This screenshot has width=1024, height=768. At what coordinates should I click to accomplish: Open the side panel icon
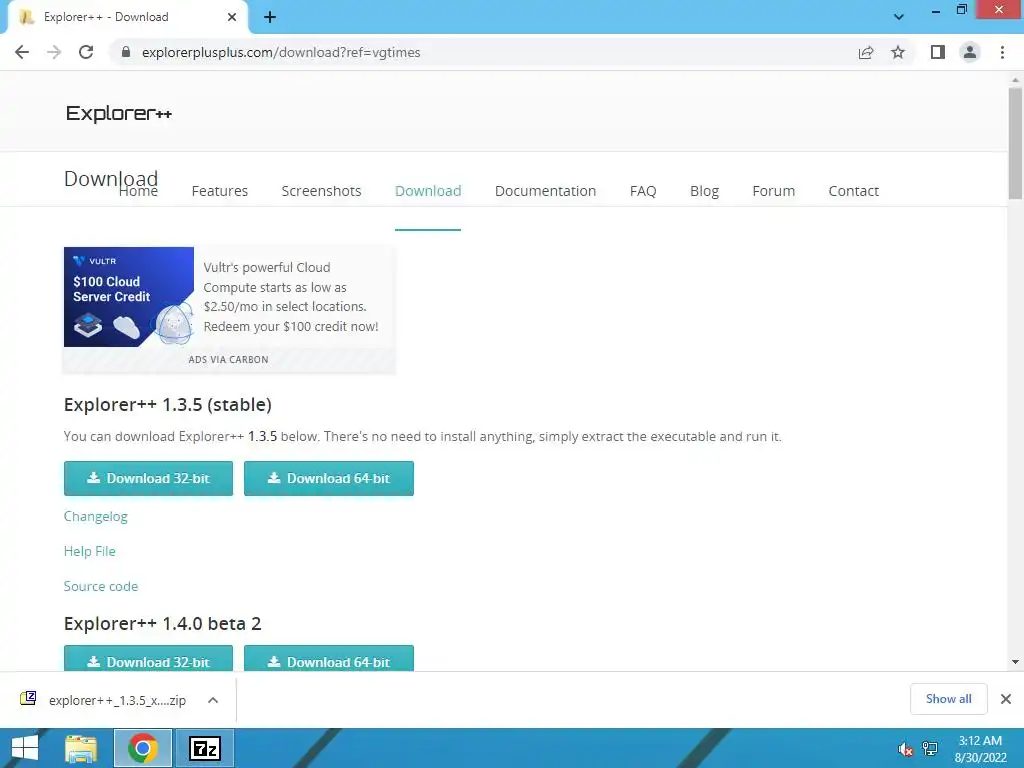(x=938, y=52)
